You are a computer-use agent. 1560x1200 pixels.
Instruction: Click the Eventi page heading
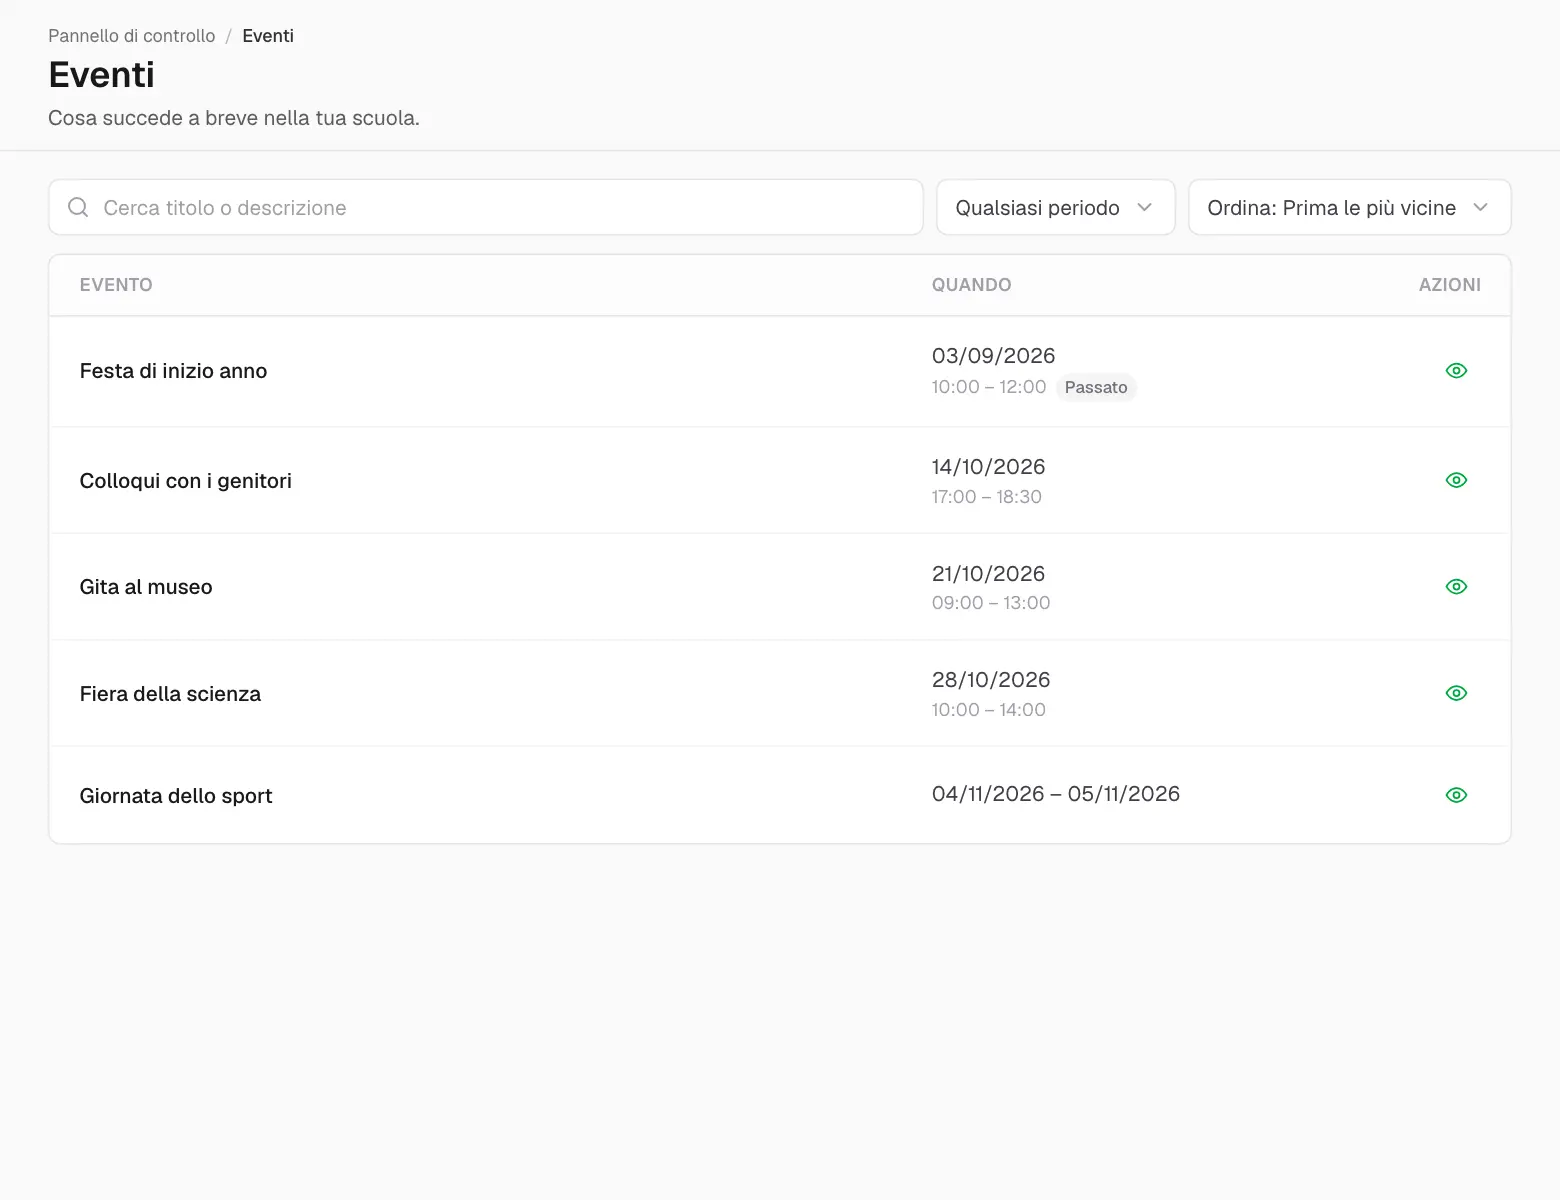pyautogui.click(x=101, y=75)
